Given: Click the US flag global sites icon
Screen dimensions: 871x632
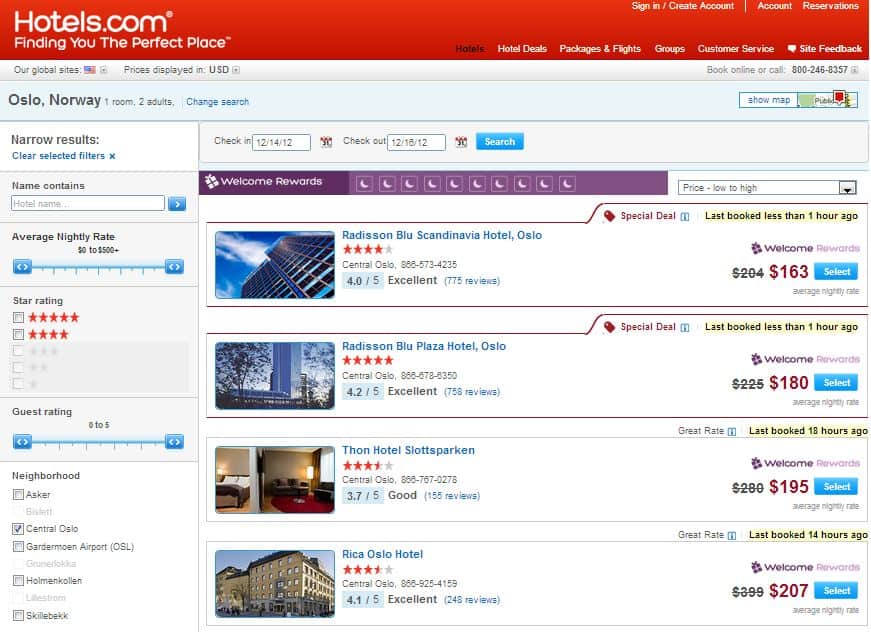Looking at the screenshot, I should pyautogui.click(x=89, y=70).
